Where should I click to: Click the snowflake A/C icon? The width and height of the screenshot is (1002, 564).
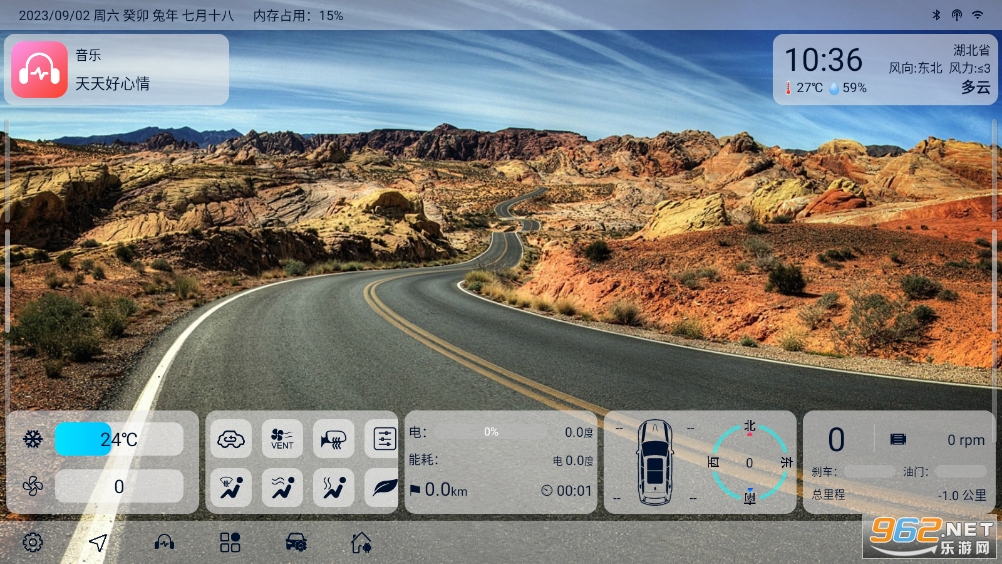coord(33,439)
